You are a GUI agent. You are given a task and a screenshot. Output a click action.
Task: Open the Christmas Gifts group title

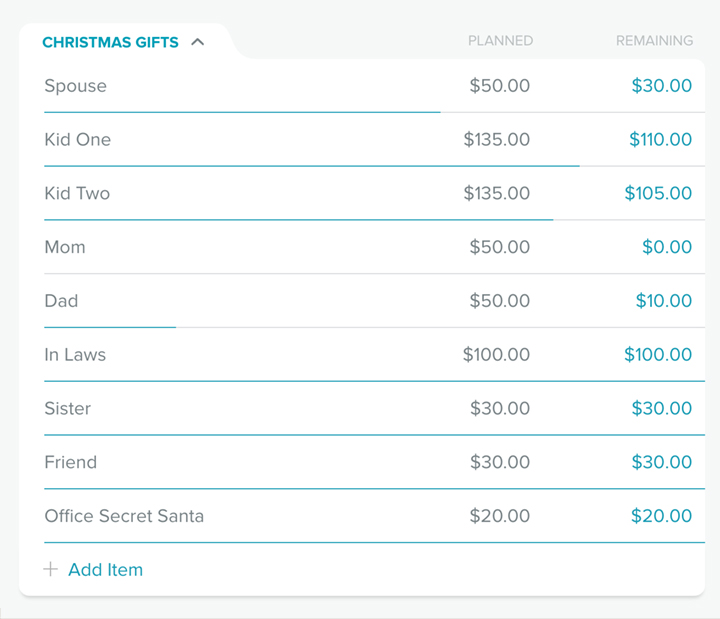[110, 42]
